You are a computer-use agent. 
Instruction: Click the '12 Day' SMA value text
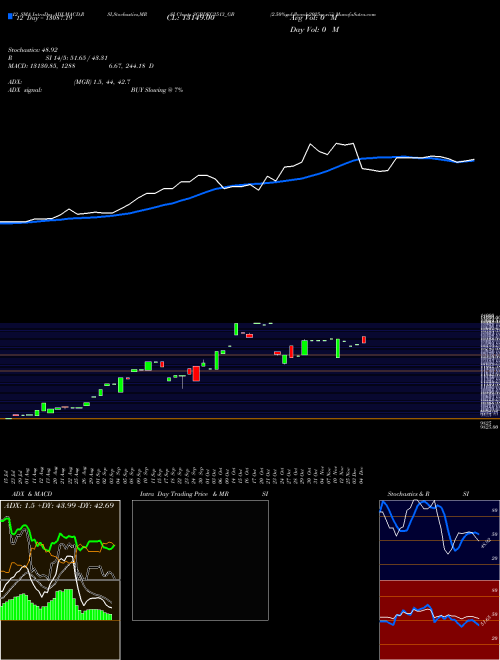click(43, 18)
